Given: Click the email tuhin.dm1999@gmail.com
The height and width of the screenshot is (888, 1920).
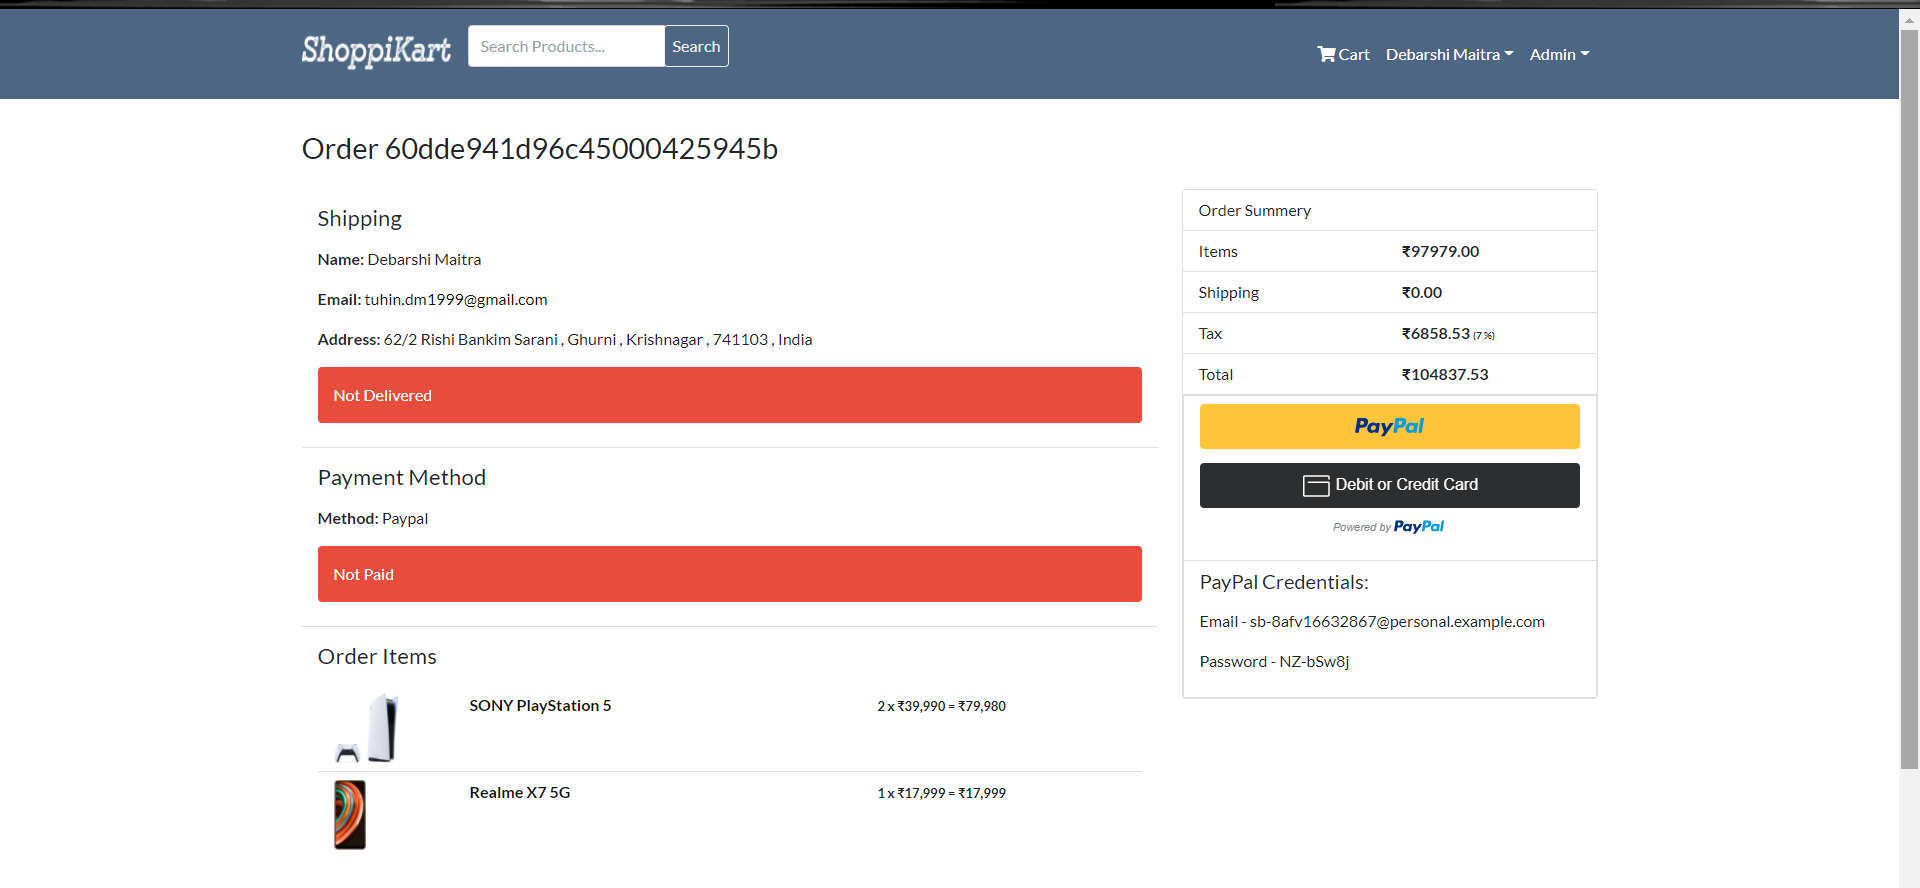Looking at the screenshot, I should coord(456,299).
